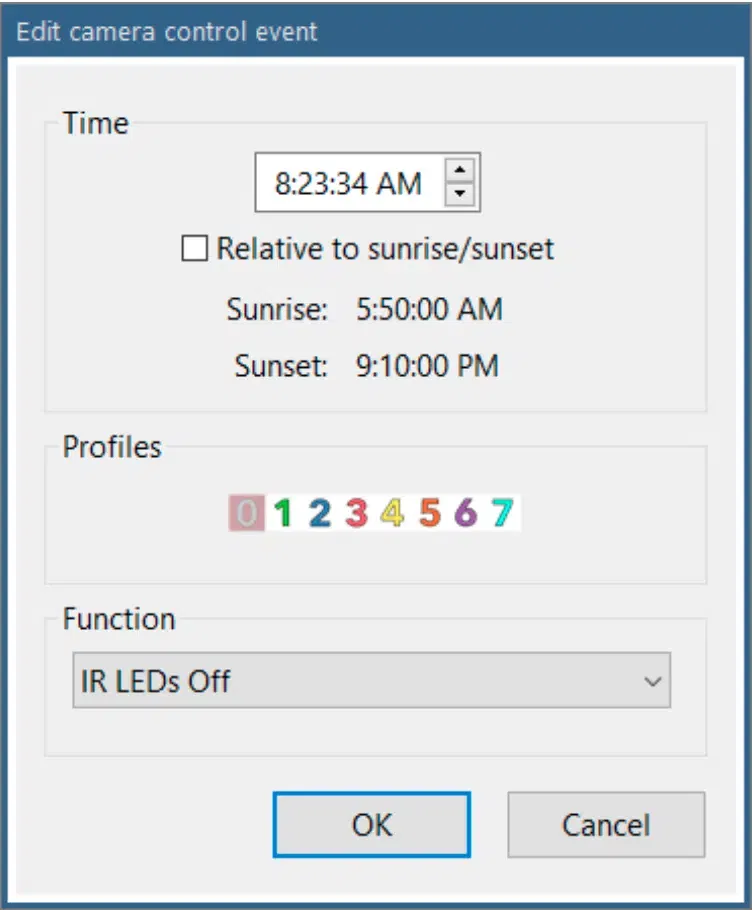Pick the red profile 3
This screenshot has height=910, width=752.
[x=356, y=514]
